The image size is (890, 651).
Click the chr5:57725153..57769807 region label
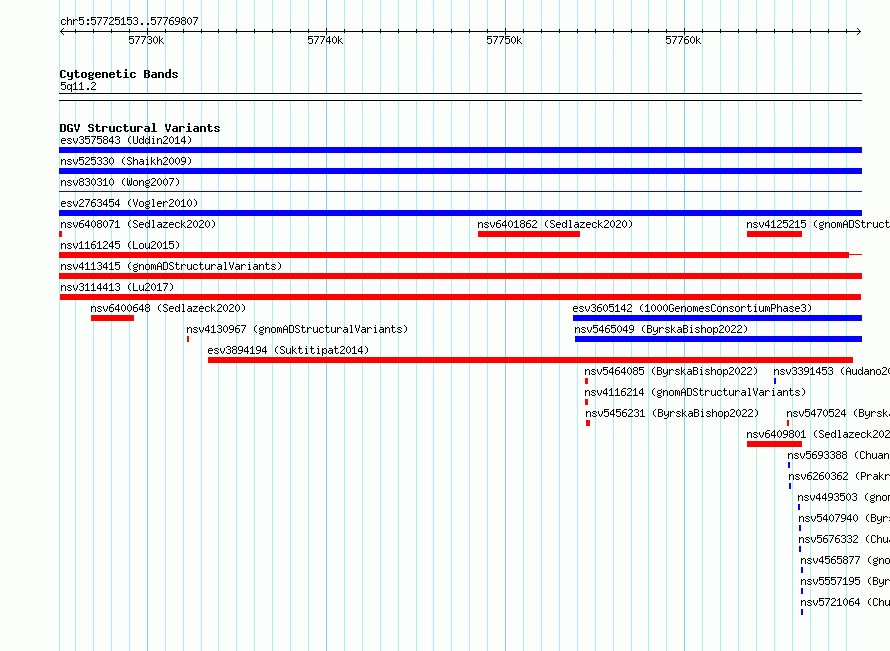tap(129, 21)
